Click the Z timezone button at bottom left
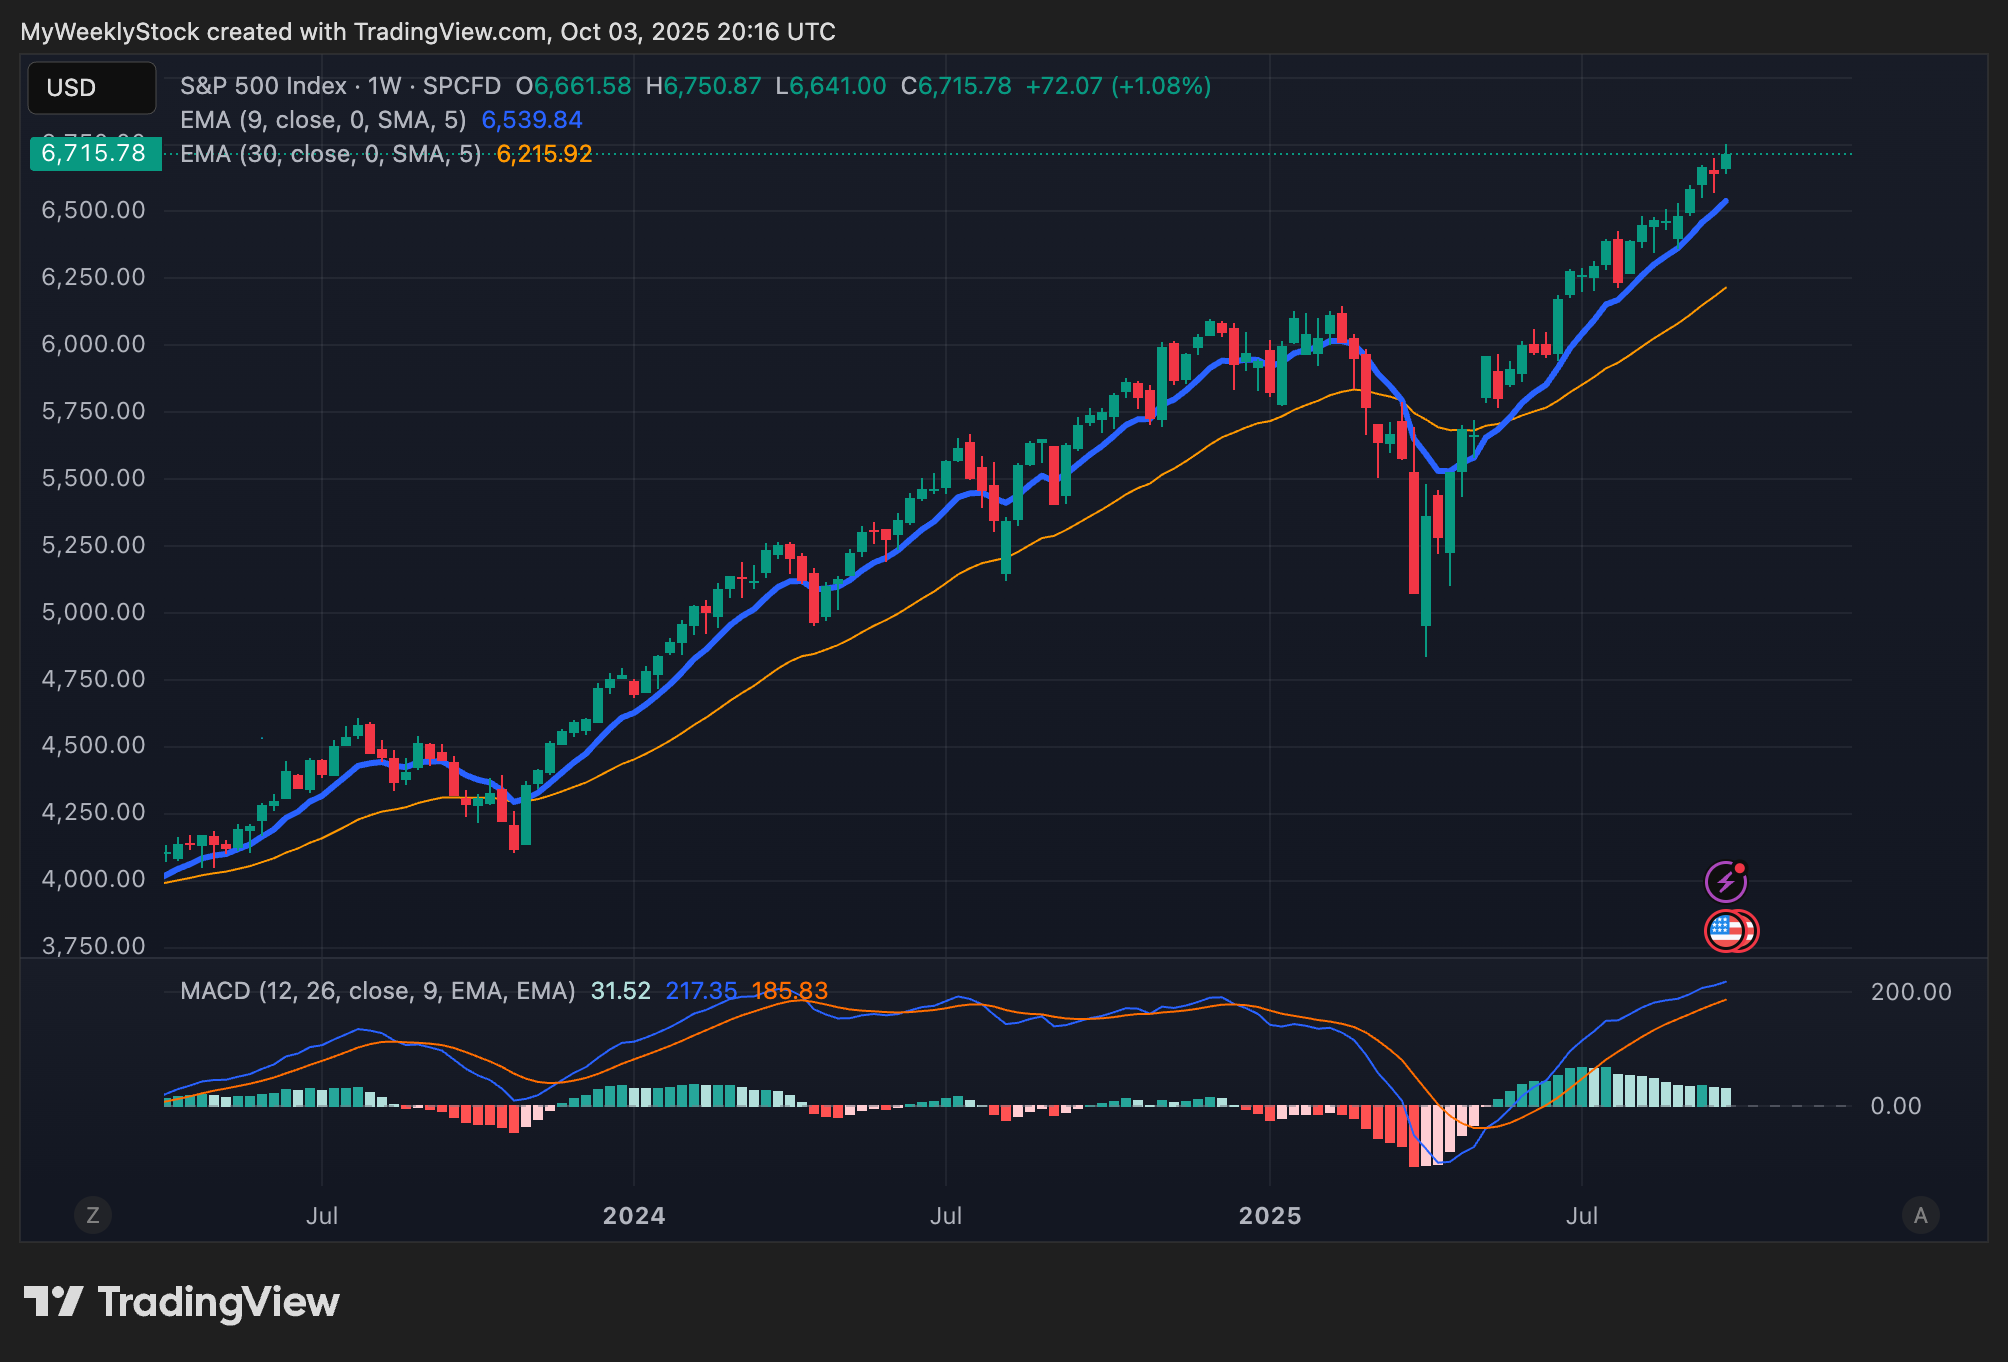The image size is (2008, 1362). [93, 1215]
